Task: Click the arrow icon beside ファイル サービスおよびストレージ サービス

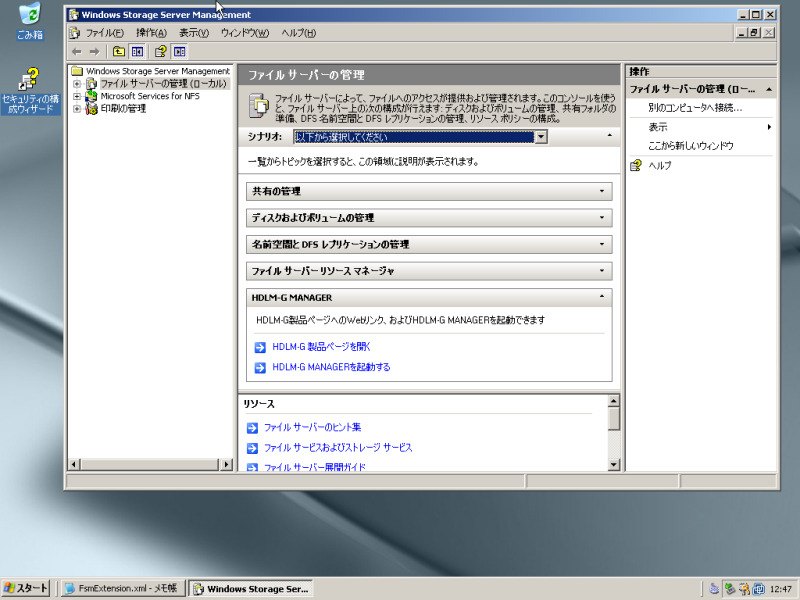Action: click(x=252, y=448)
